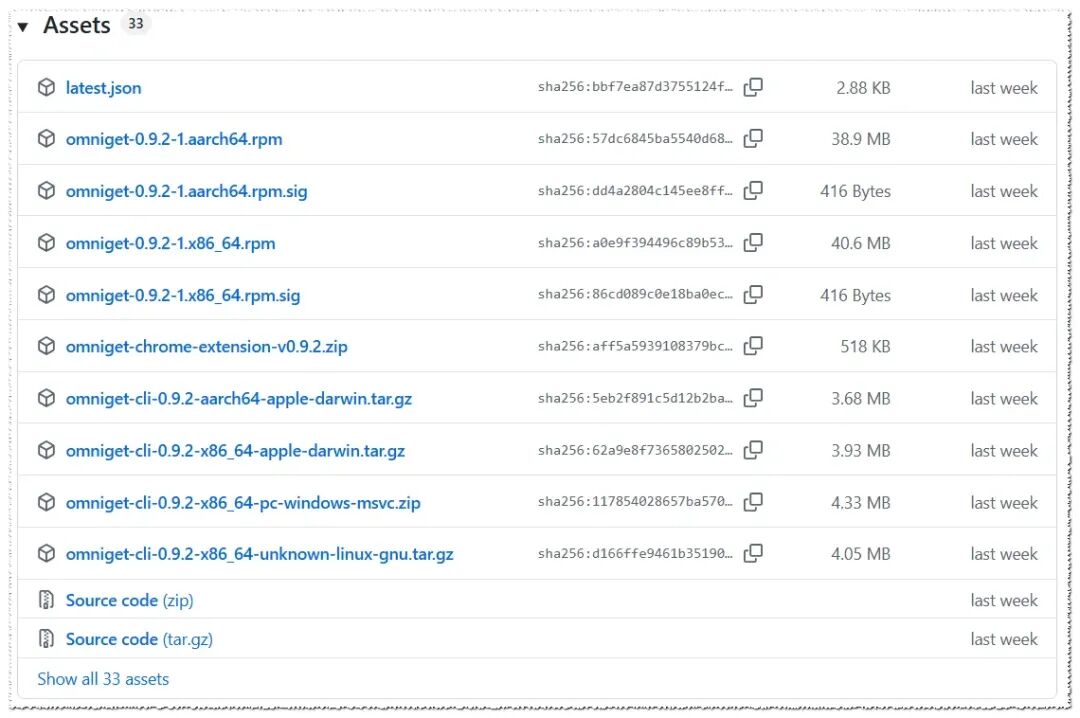Download omniget-0.9.2-1.aarch64.rpm.sig
This screenshot has height=718, width=1080.
click(187, 191)
